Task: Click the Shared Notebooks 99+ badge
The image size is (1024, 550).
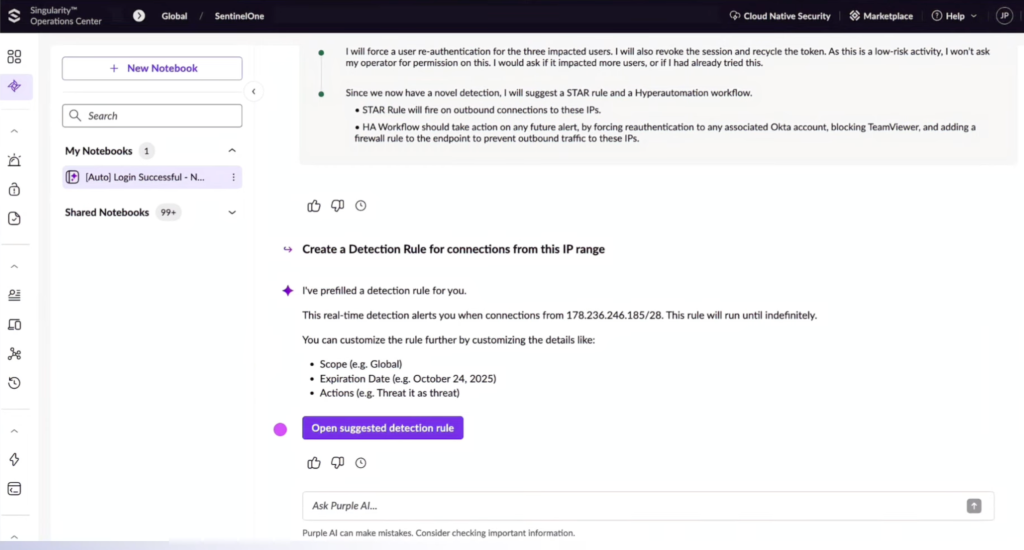Action: (x=168, y=212)
